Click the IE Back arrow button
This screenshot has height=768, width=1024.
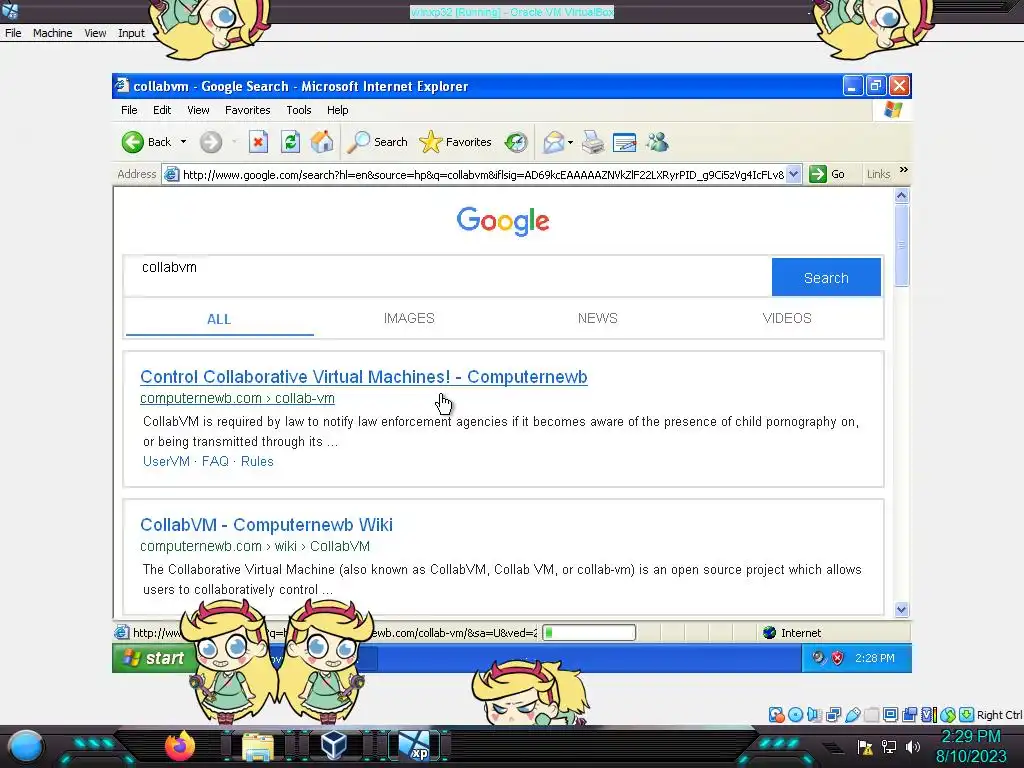tap(133, 142)
